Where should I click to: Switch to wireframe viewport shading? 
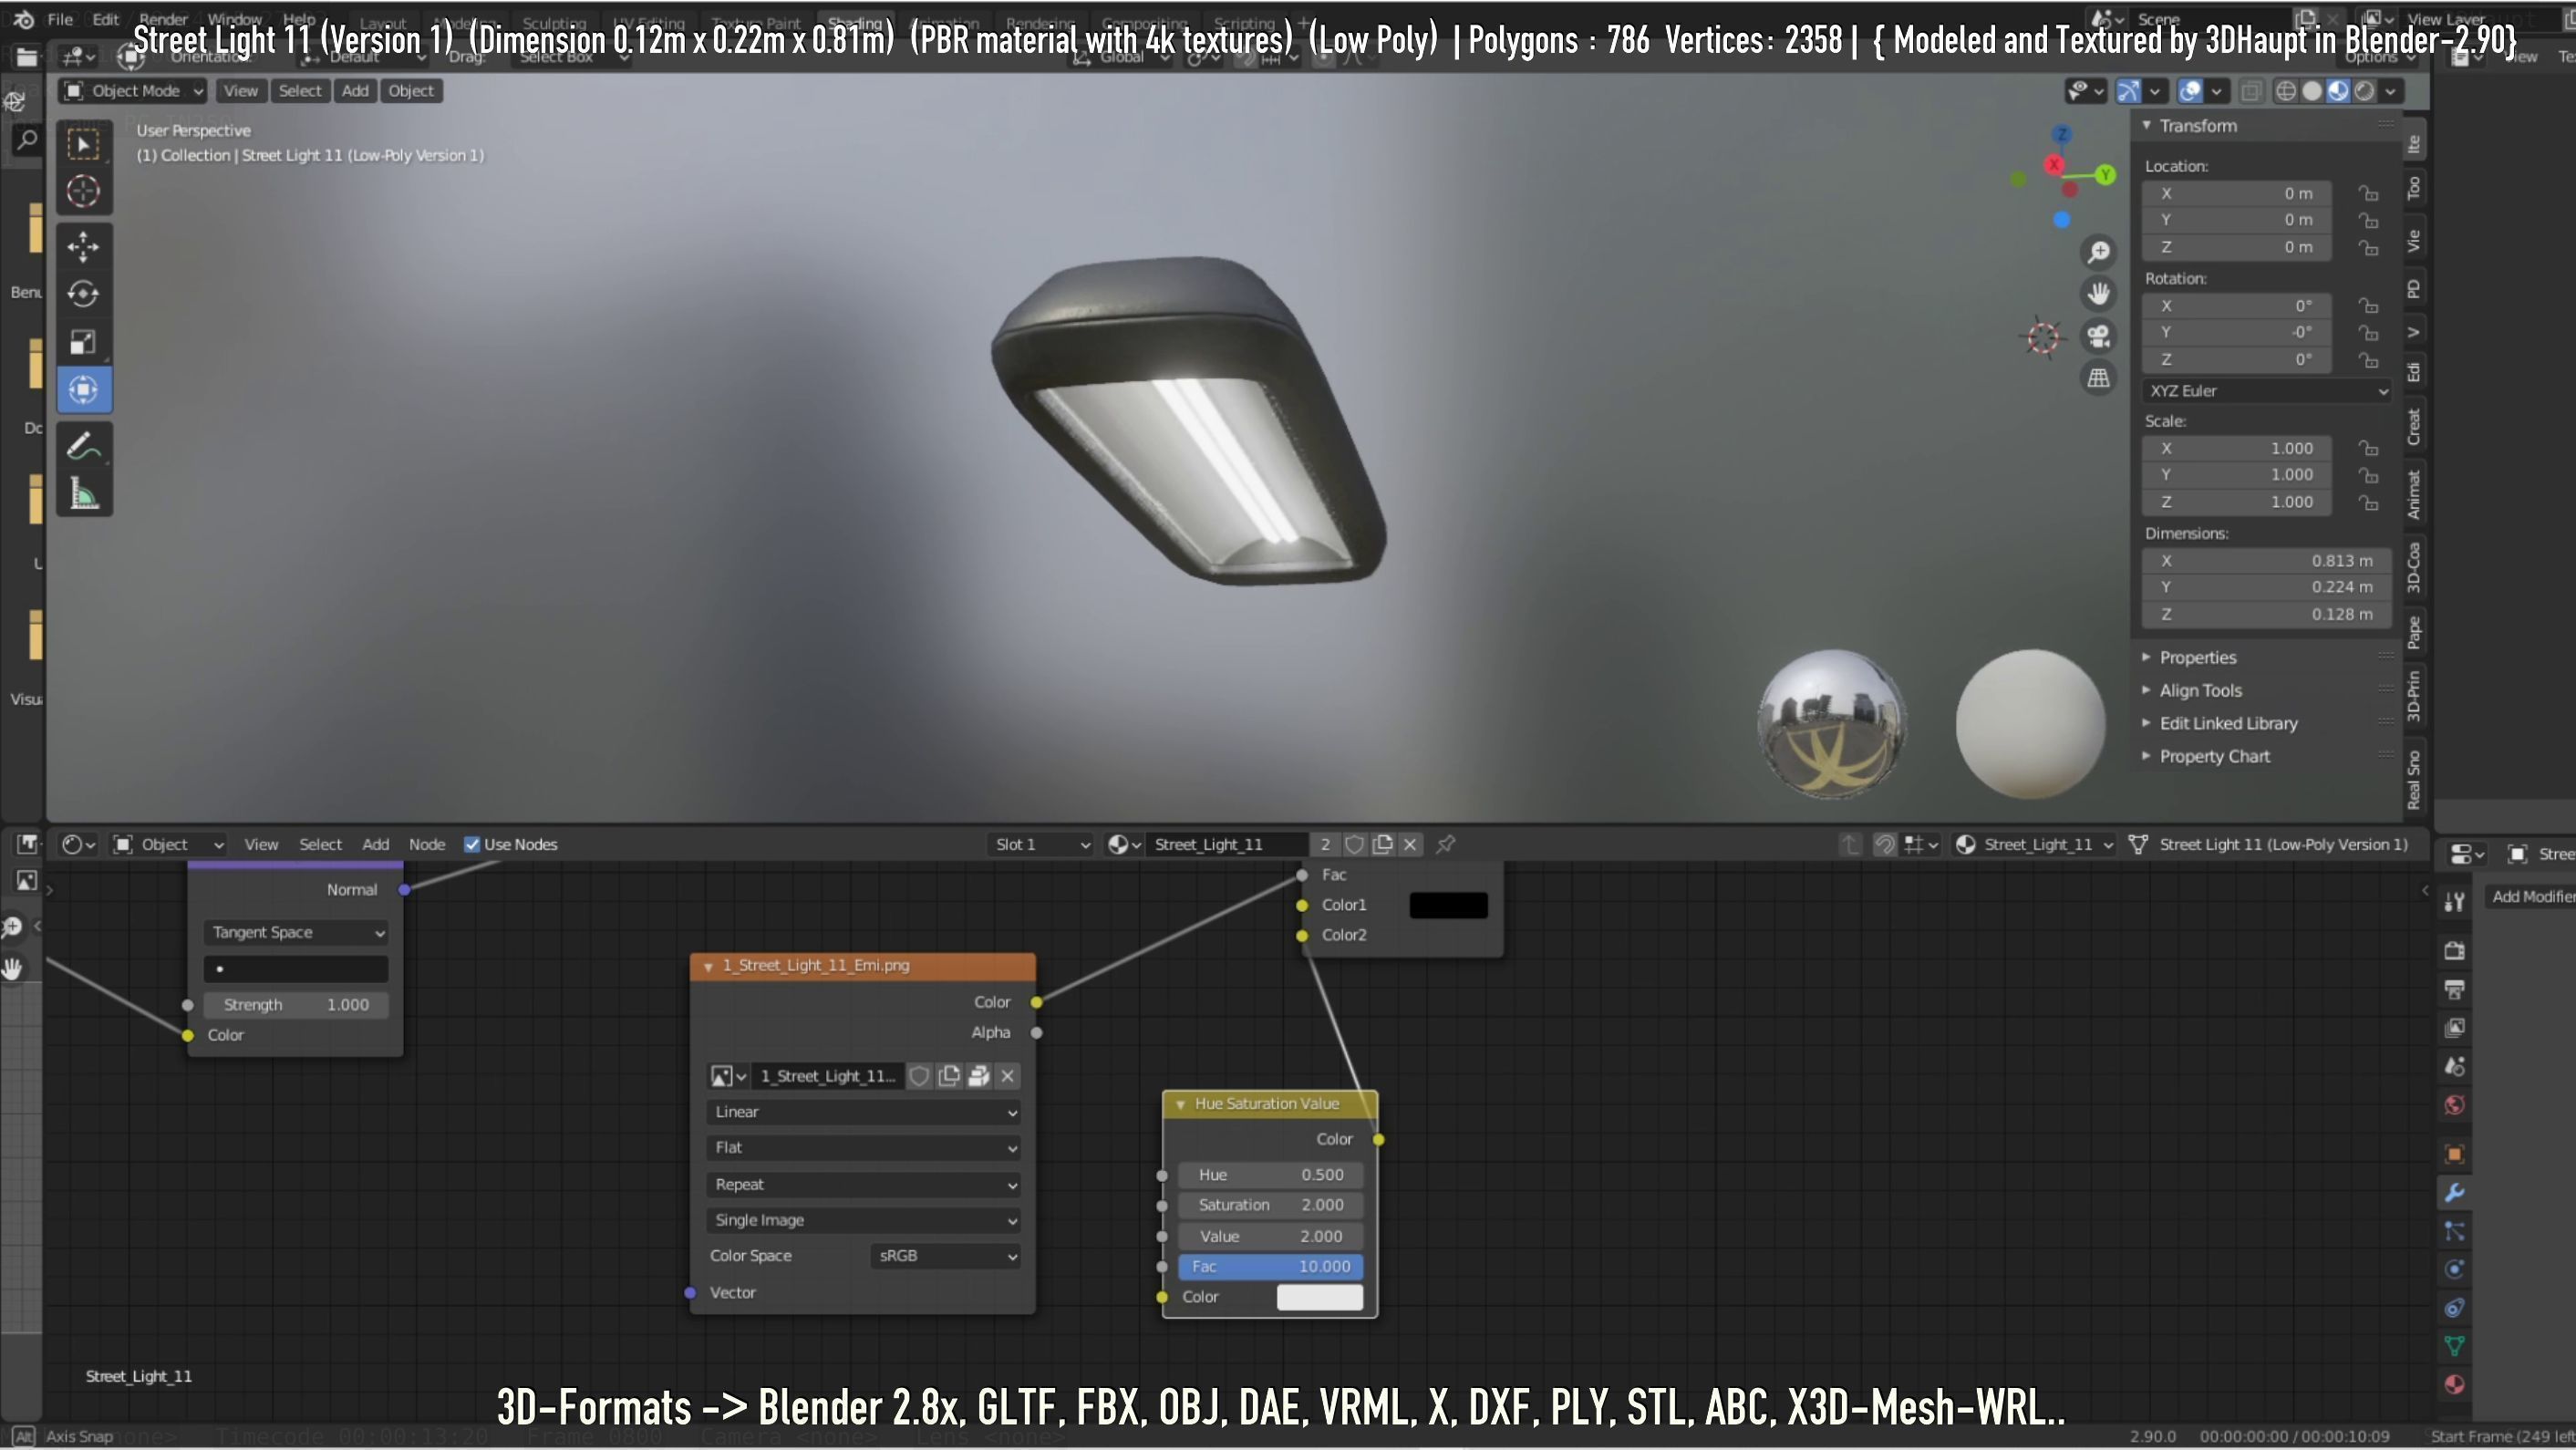coord(2286,91)
